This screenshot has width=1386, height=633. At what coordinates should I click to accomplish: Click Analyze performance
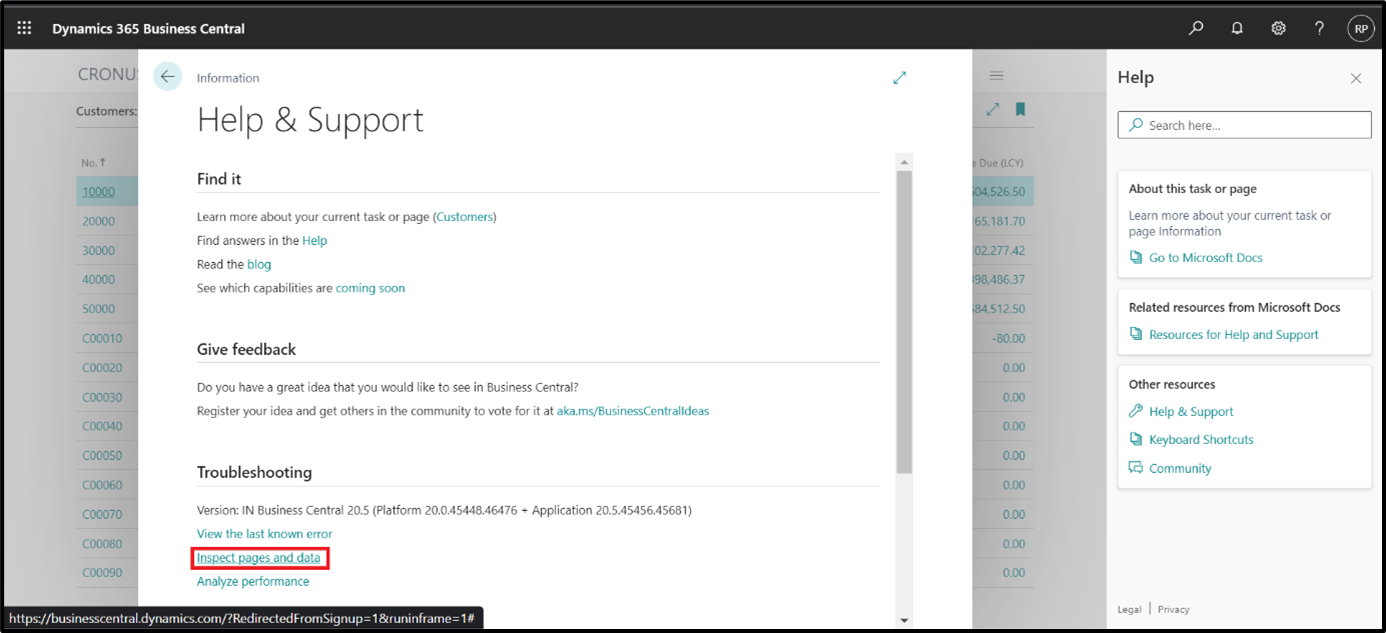click(253, 581)
